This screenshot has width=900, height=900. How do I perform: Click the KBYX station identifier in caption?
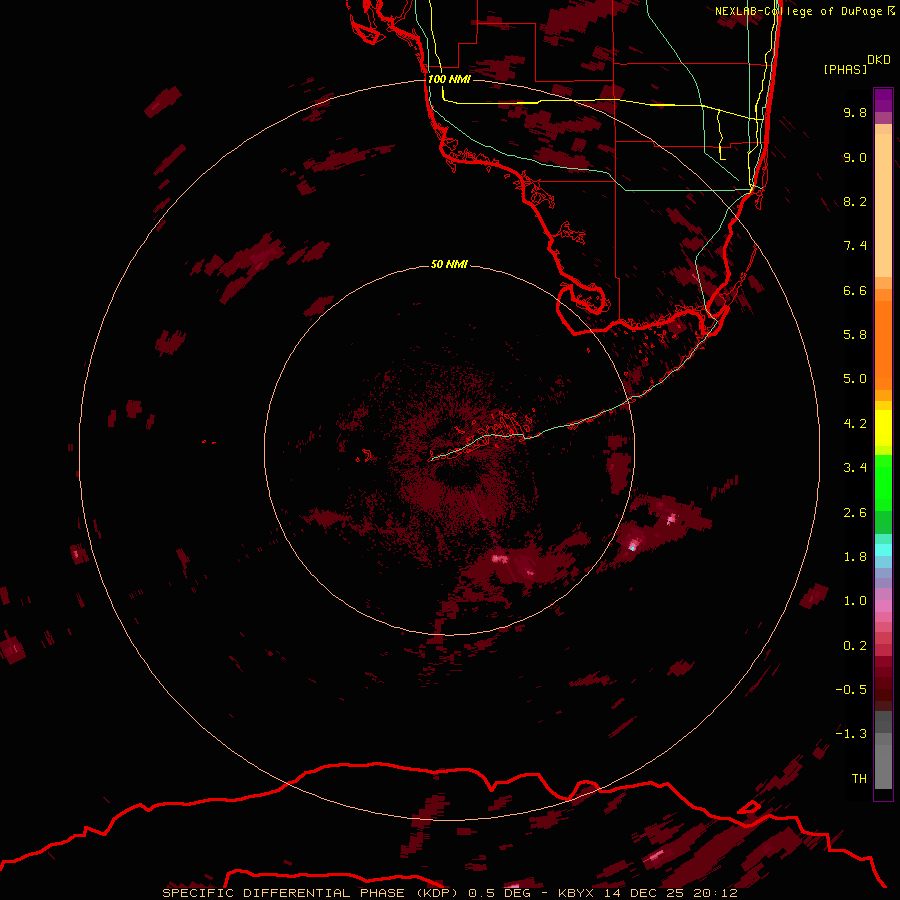point(576,893)
